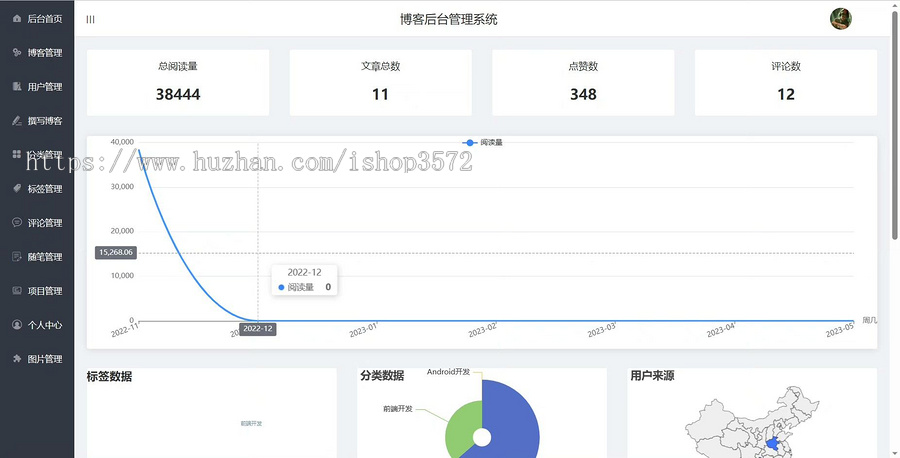Click the 2023-04 x-axis label
The height and width of the screenshot is (458, 900).
pos(721,330)
